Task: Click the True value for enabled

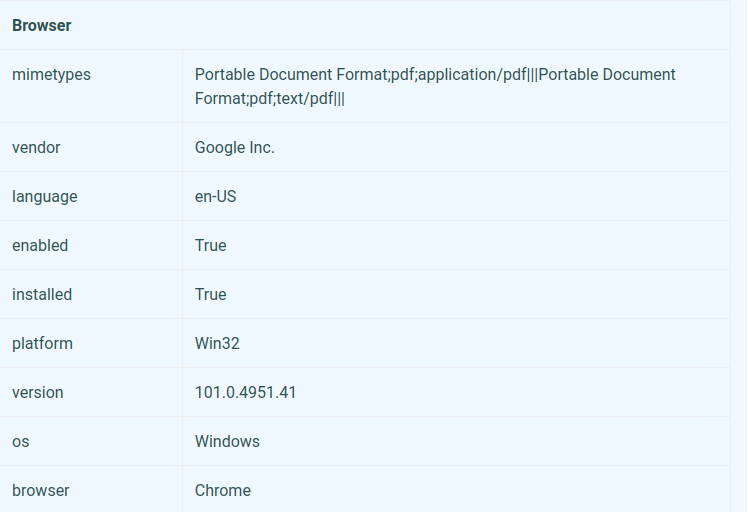Action: (x=210, y=246)
